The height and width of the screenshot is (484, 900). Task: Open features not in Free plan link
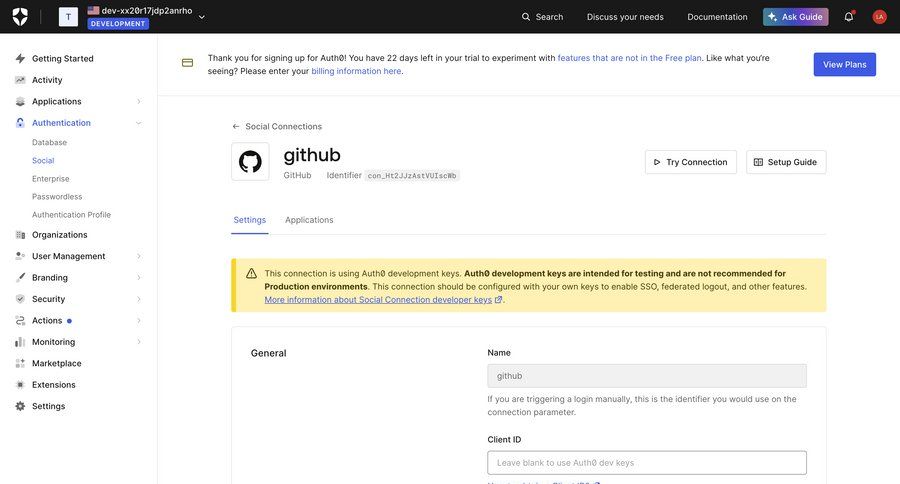629,58
